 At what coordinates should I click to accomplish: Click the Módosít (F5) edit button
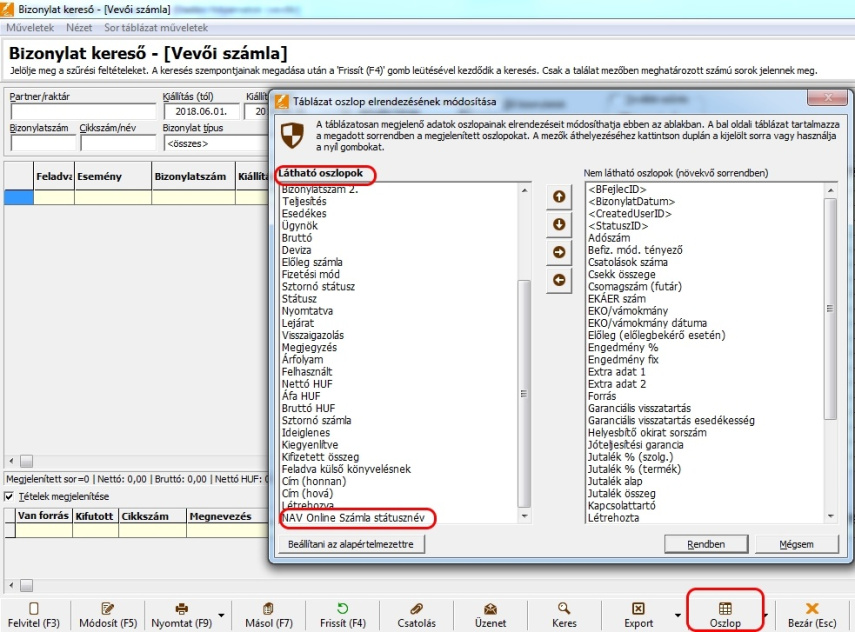point(107,614)
